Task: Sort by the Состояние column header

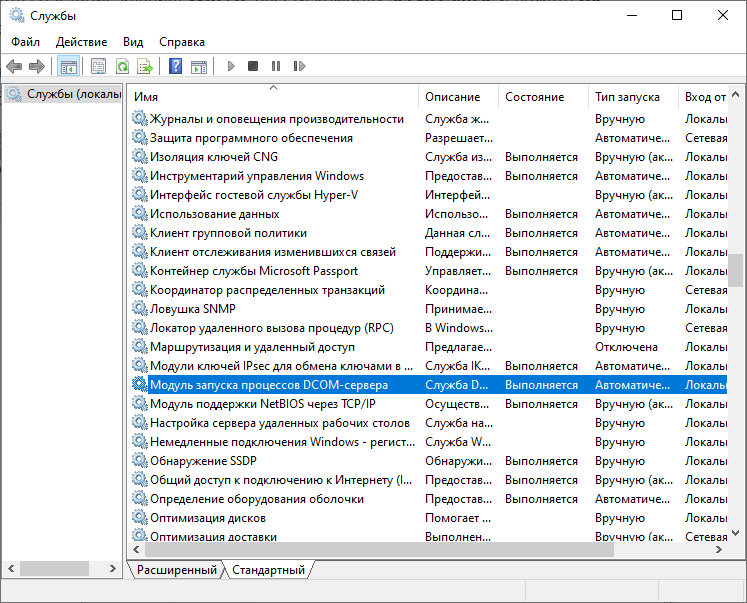Action: pos(544,97)
